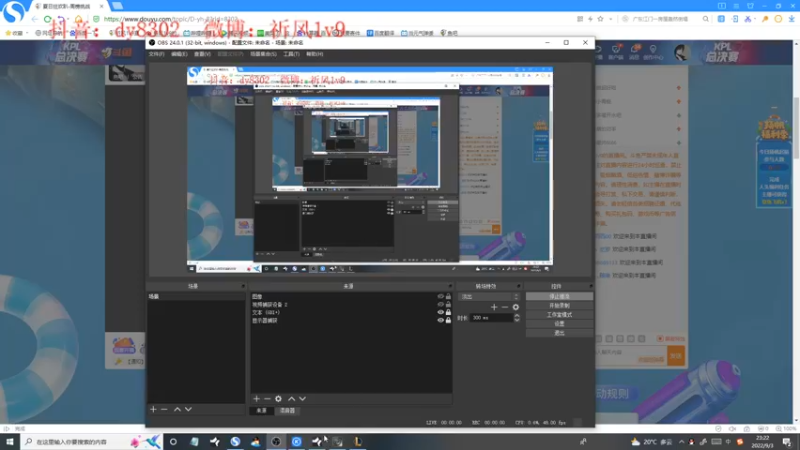The width and height of the screenshot is (800, 450).
Task: Remove the selected source with the minus icon
Action: point(267,398)
